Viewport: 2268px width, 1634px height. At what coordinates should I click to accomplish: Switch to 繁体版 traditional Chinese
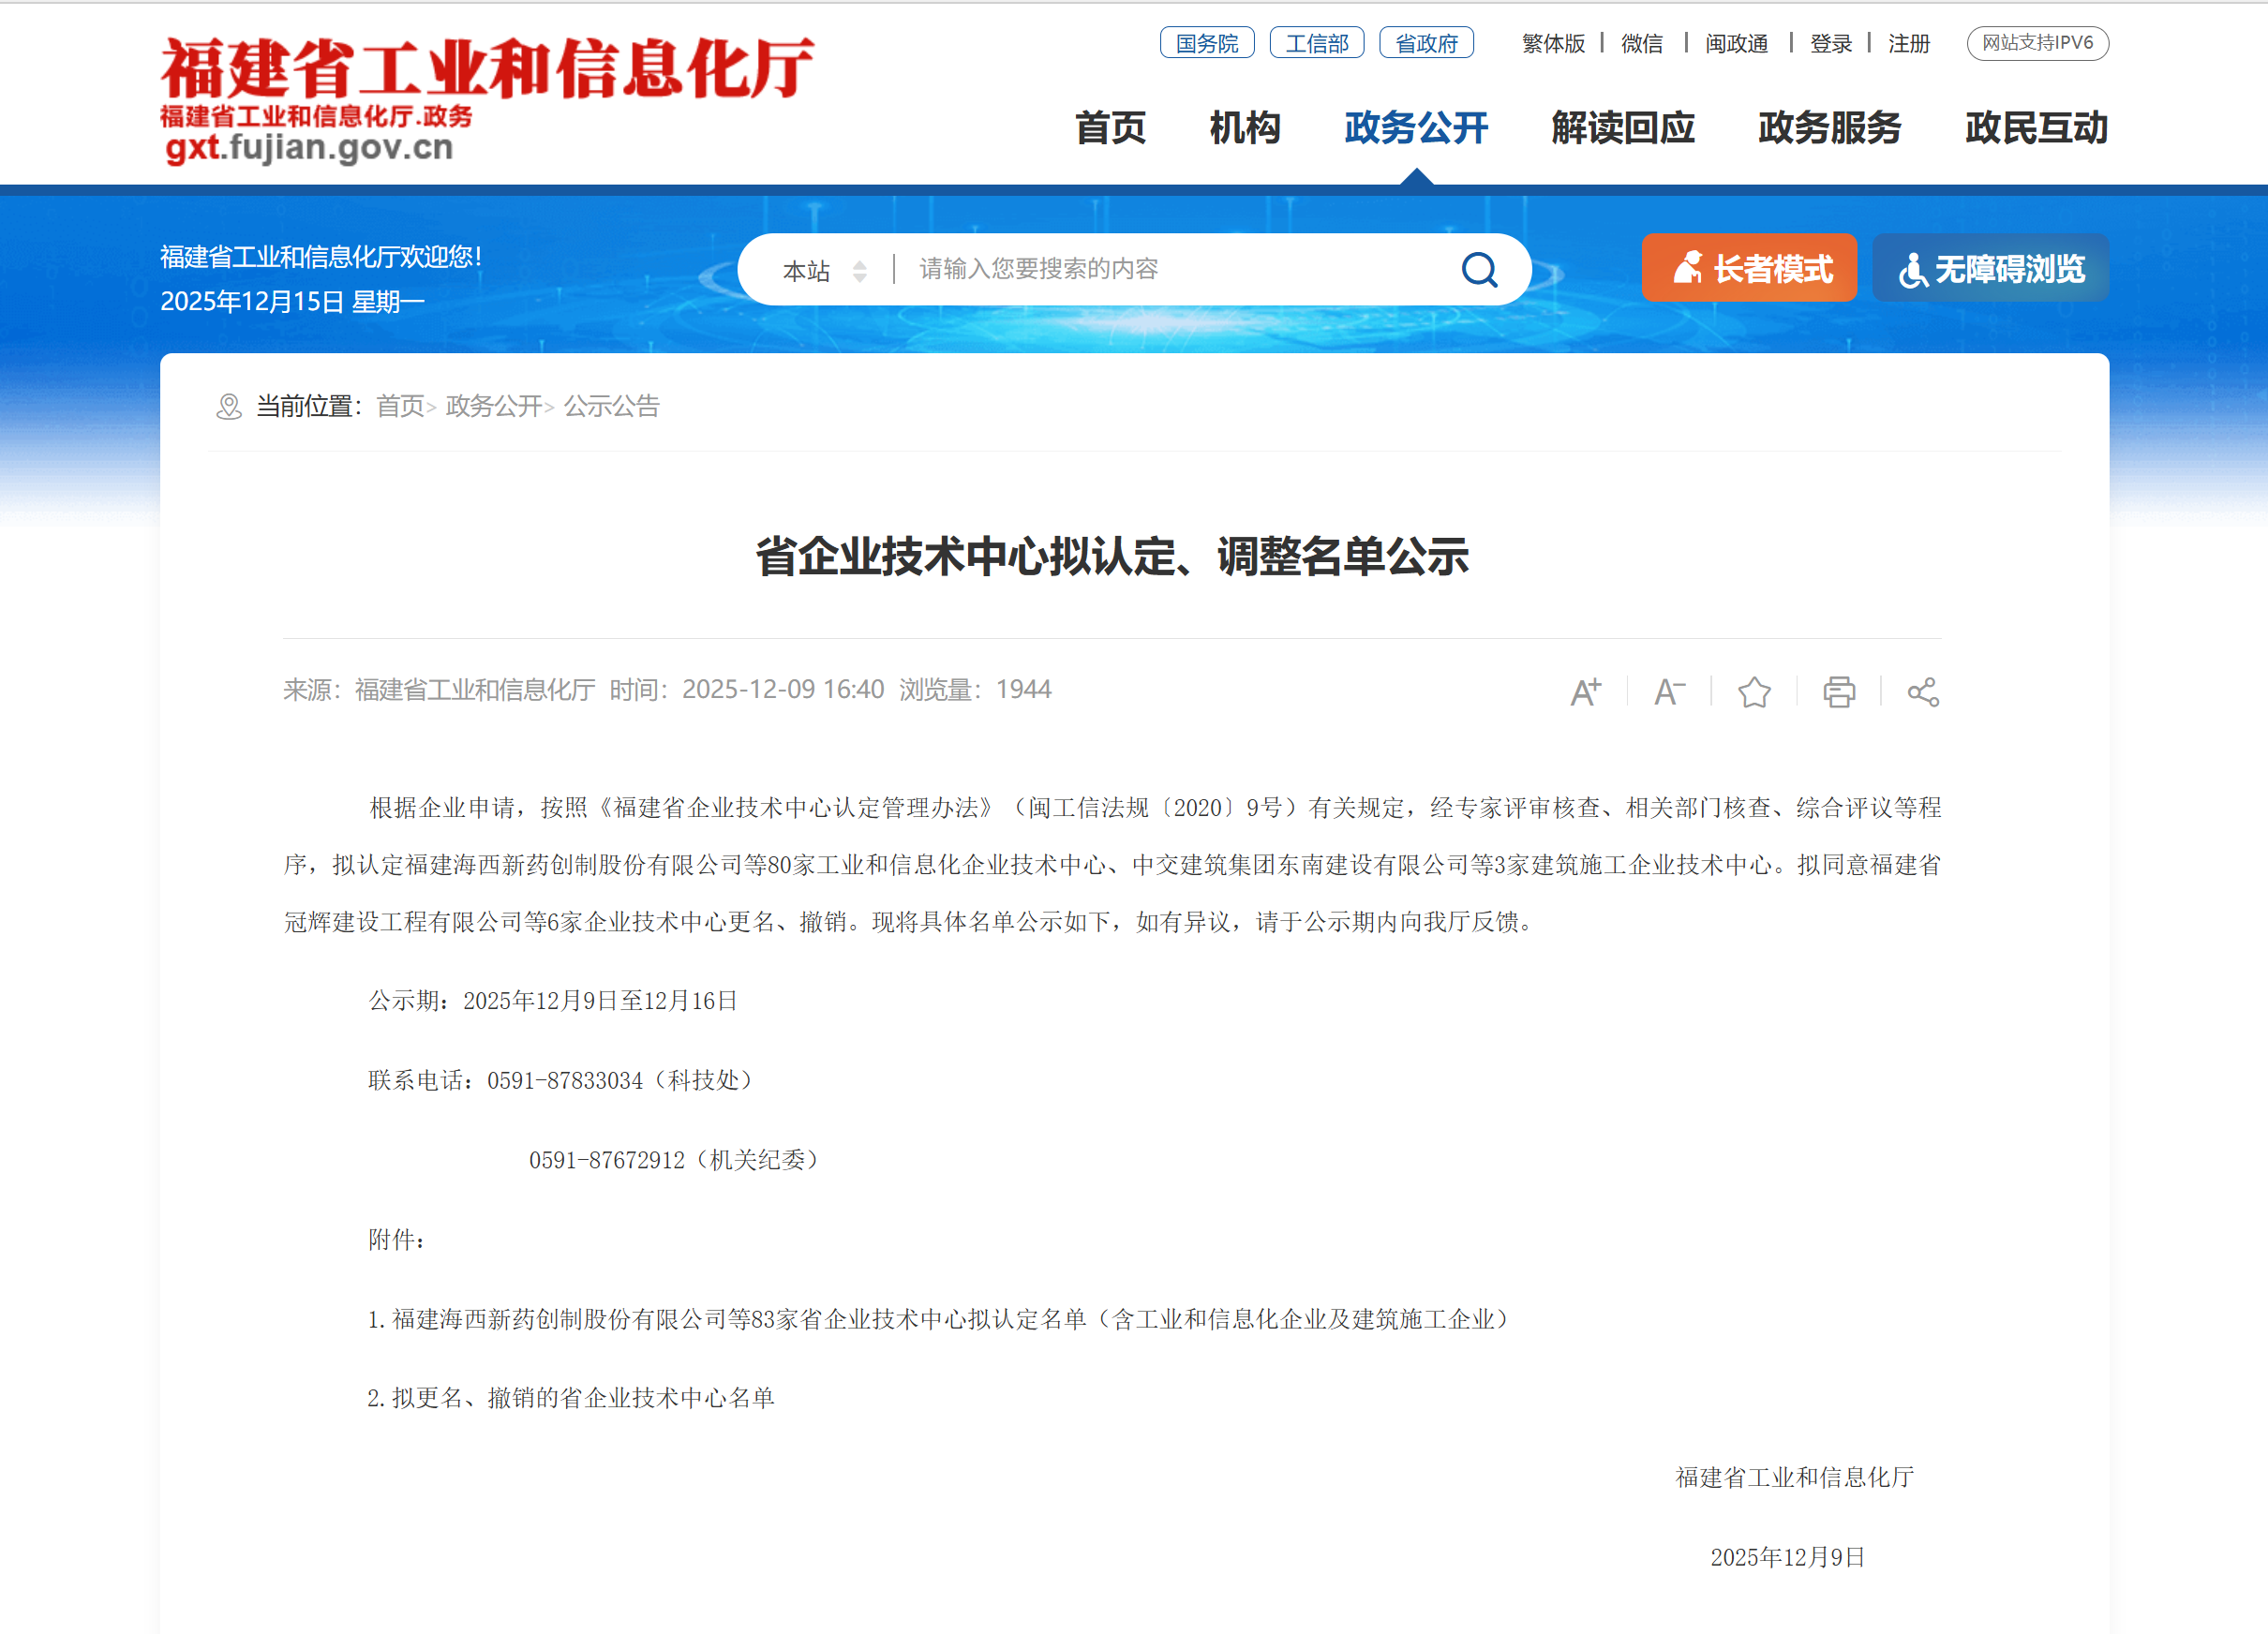[1552, 43]
